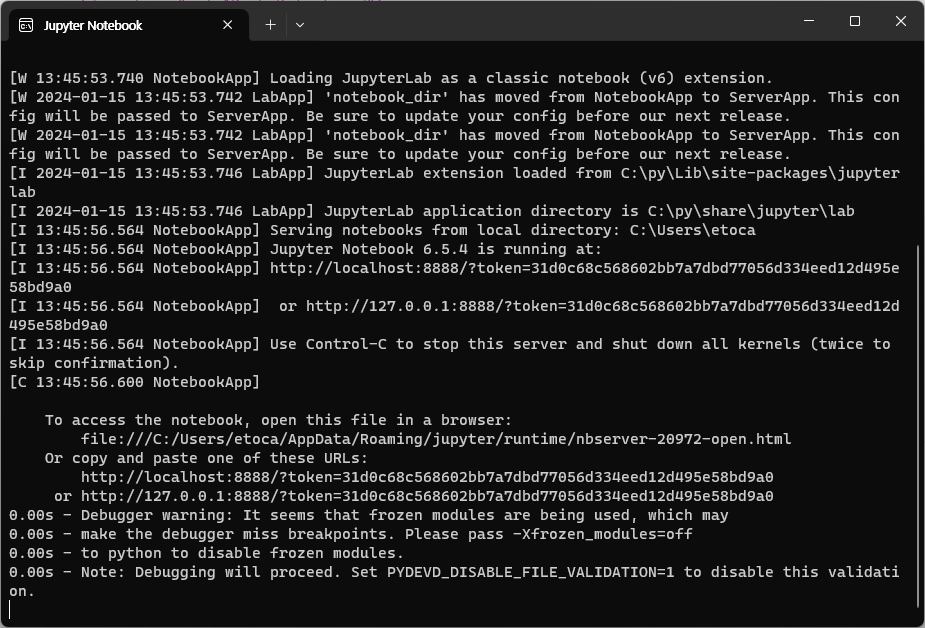The image size is (925, 628).
Task: Select the Jupyter Notebook tab title
Action: (93, 25)
